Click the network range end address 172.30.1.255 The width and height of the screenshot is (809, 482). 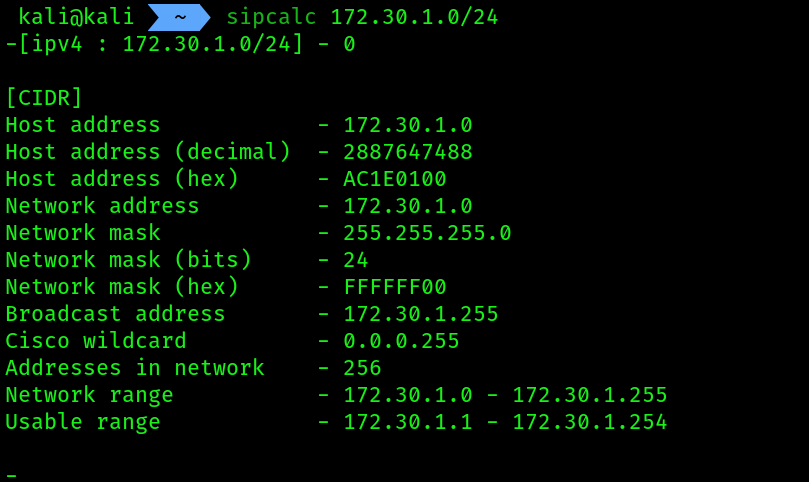(x=590, y=395)
